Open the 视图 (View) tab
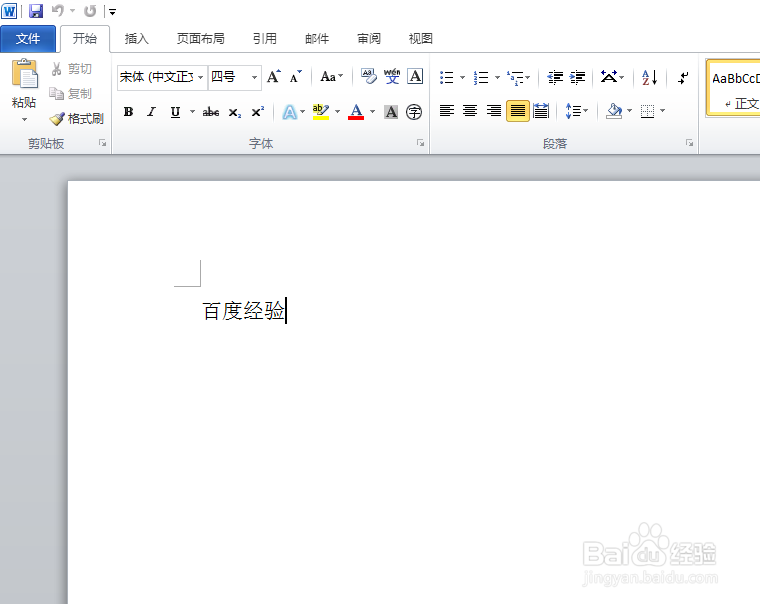Viewport: 760px width, 604px height. pos(420,39)
